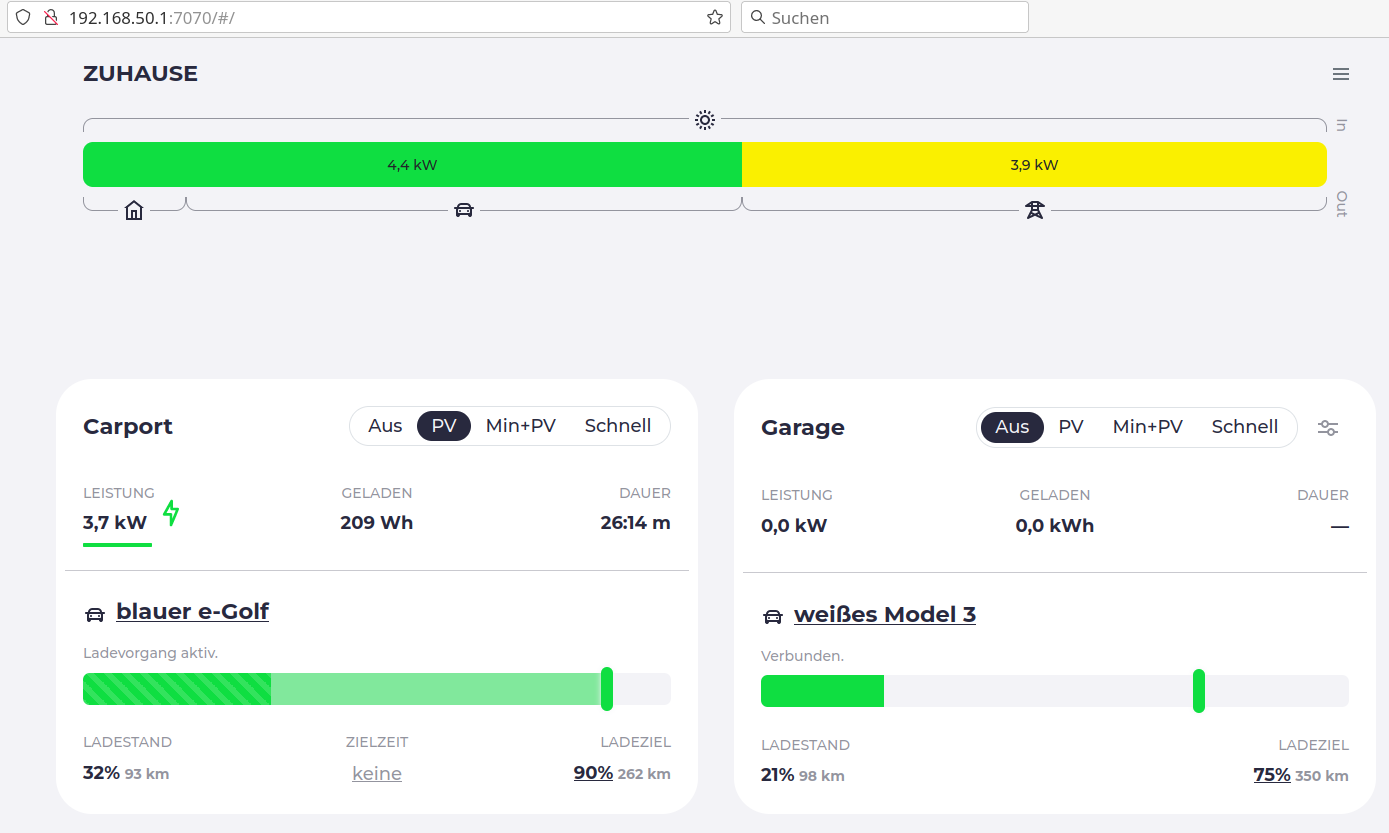Click the search magnifier icon
Screen dimensions: 1389x833
point(758,17)
